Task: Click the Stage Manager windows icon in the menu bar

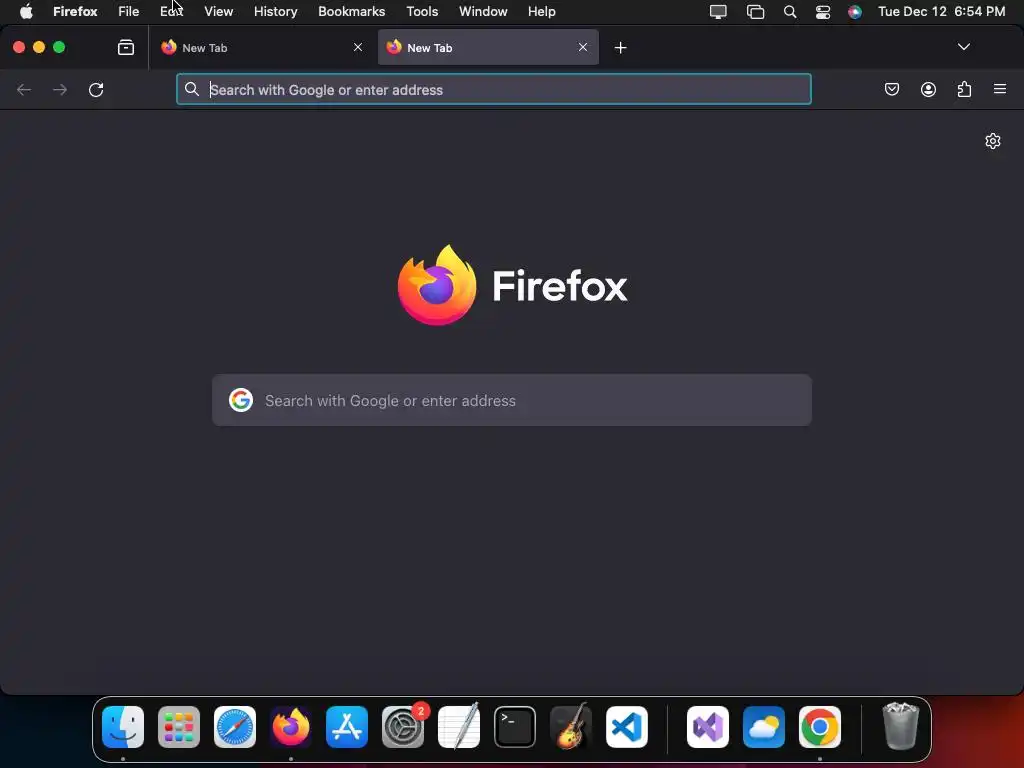Action: coord(756,12)
